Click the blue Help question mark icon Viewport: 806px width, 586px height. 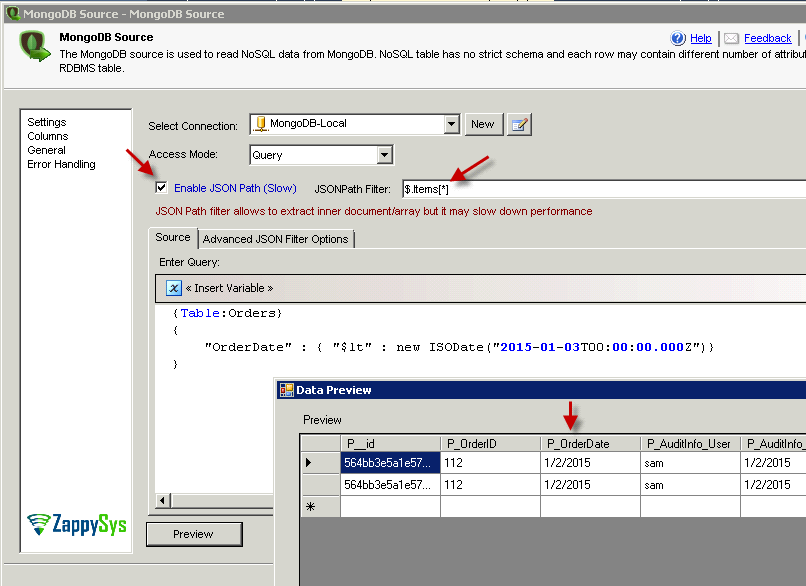[x=679, y=38]
